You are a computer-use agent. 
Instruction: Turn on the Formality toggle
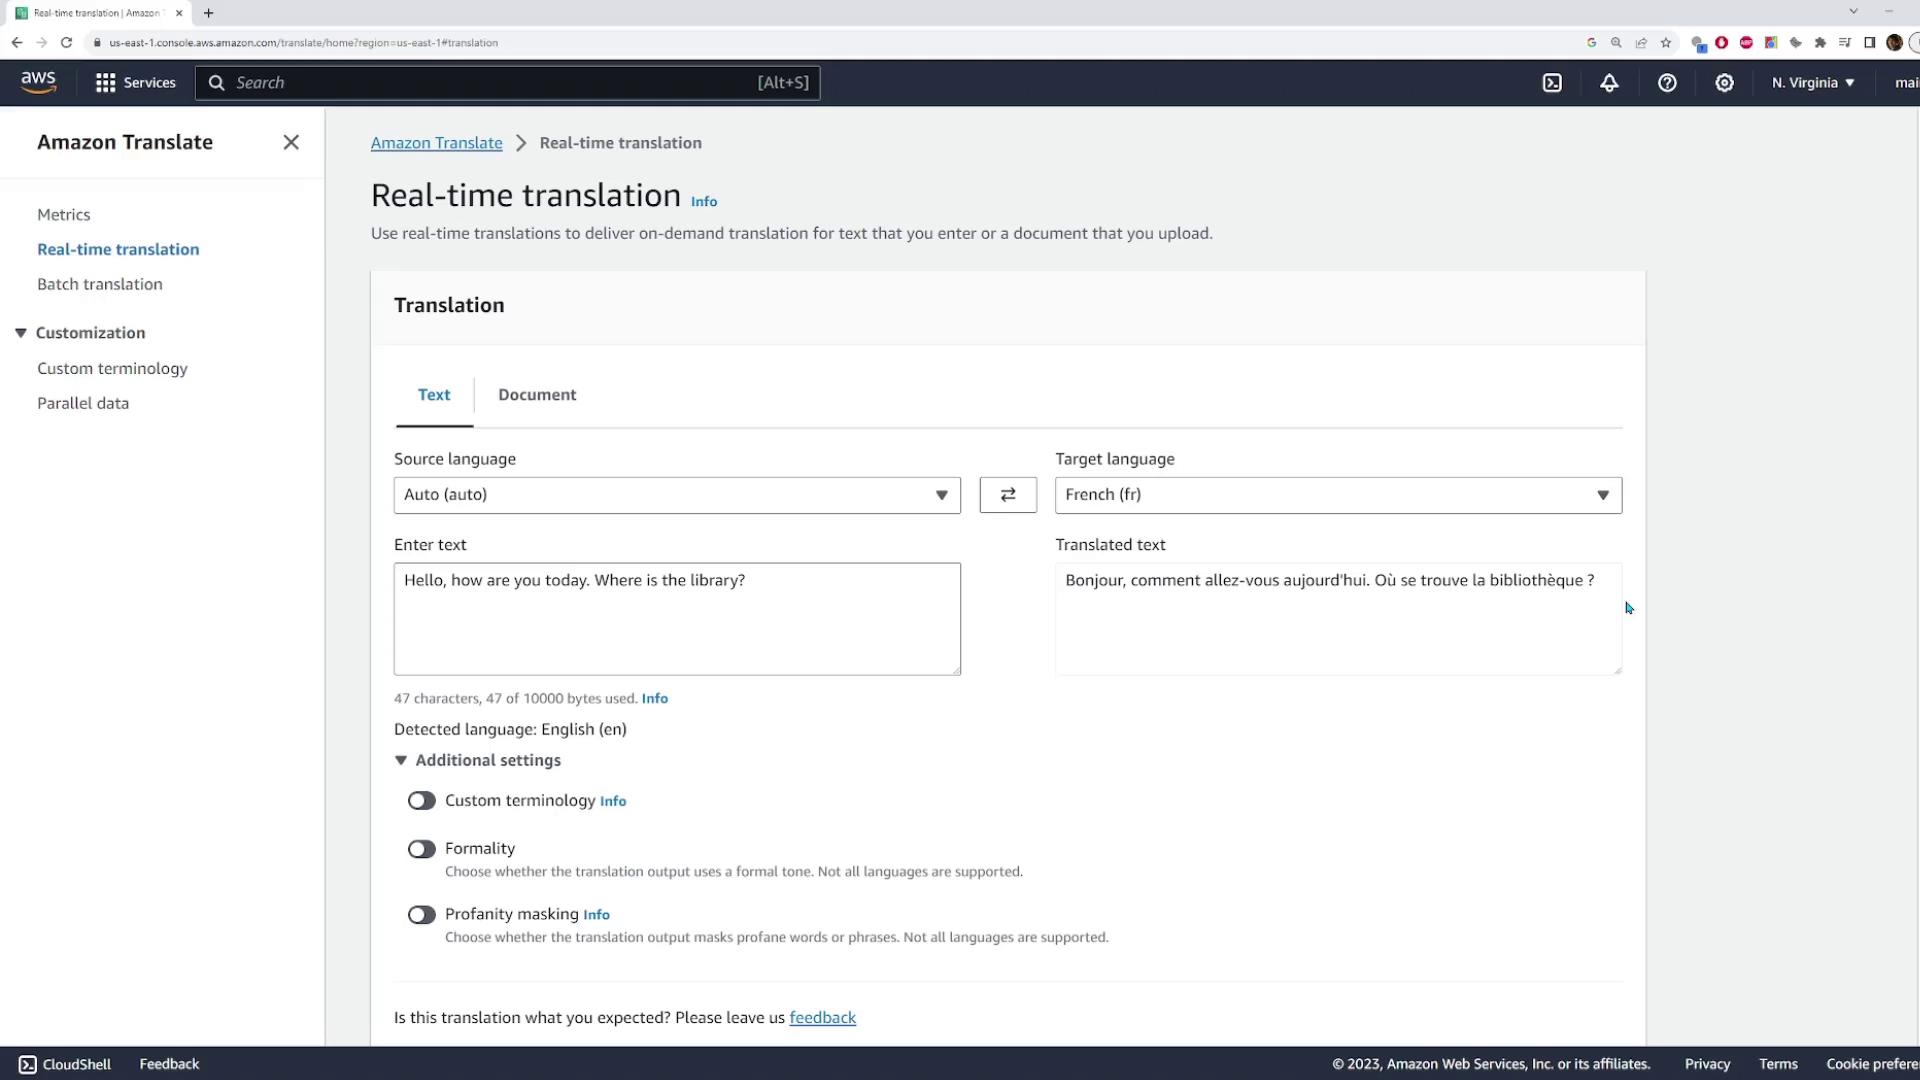click(421, 849)
